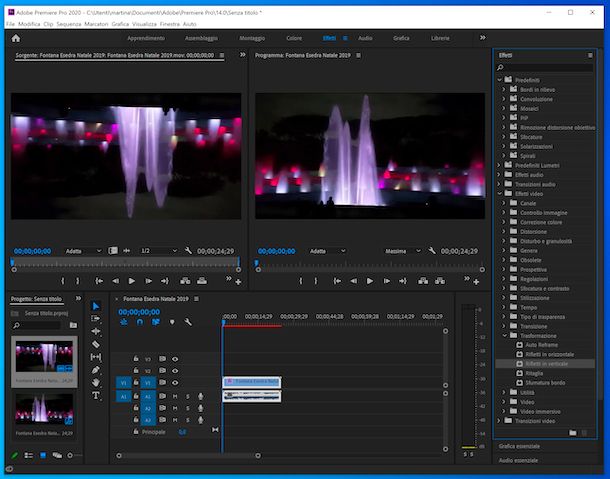The image size is (610, 479).
Task: Click Overwrite button in Source monitor
Action: 202,281
